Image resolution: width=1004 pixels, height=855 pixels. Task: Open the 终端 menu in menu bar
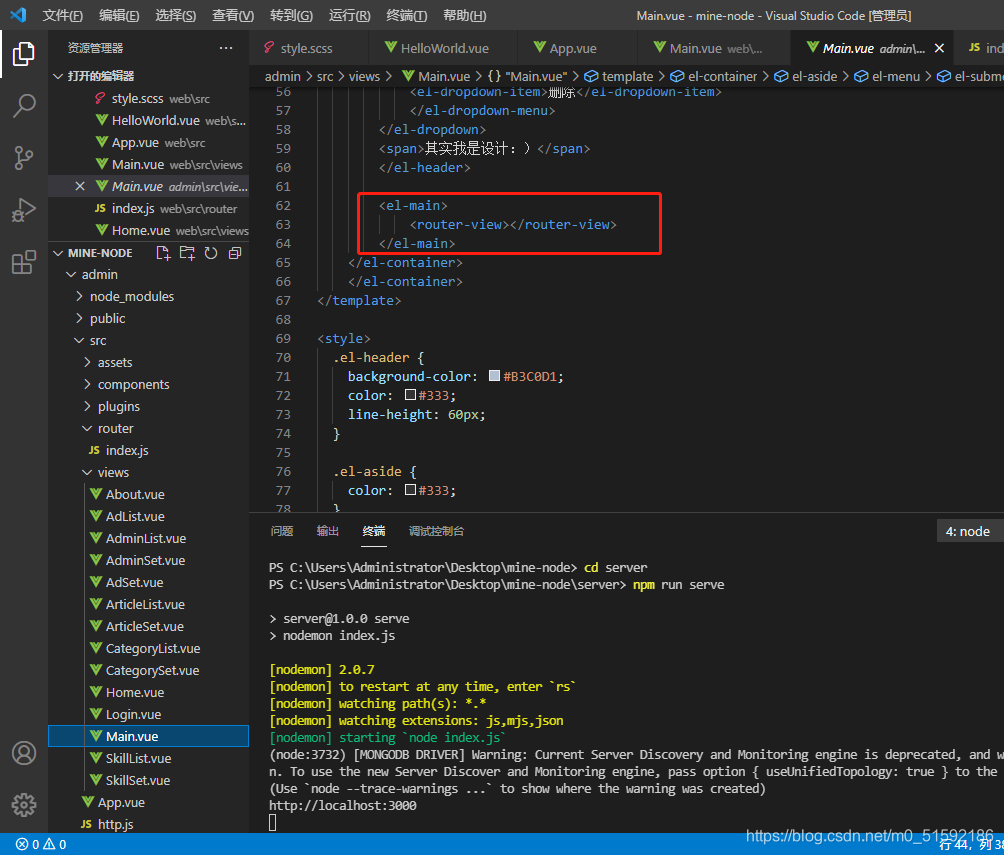point(406,15)
